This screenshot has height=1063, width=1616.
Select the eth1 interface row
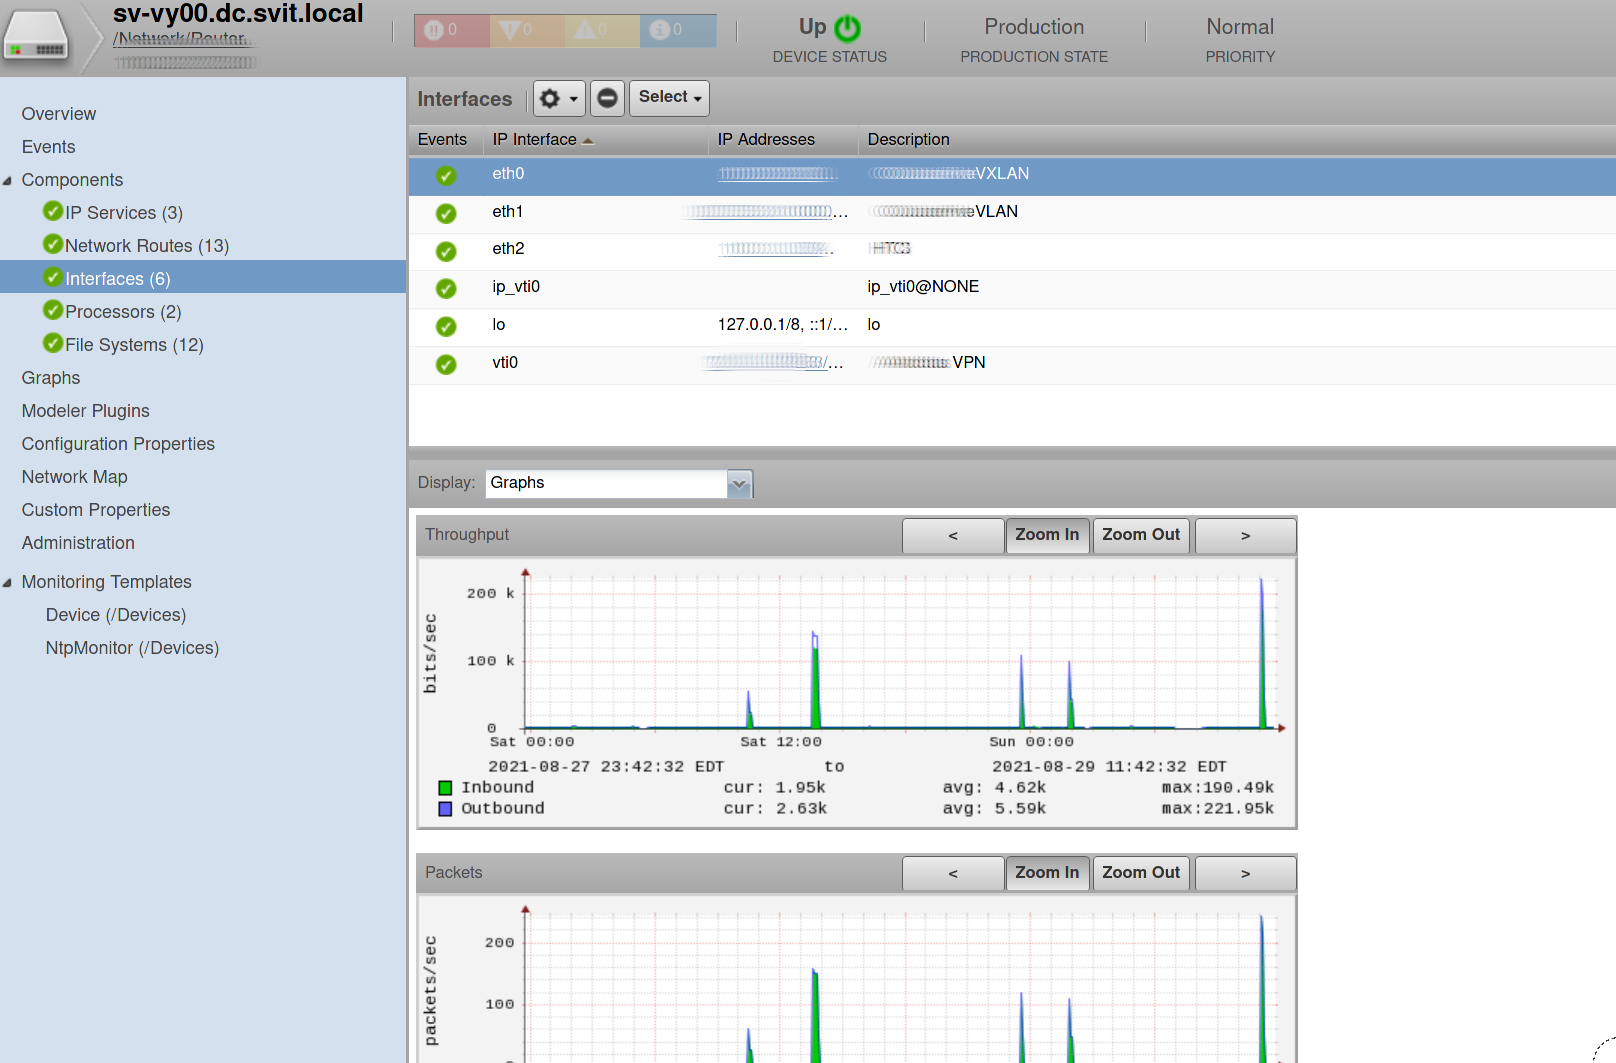pyautogui.click(x=508, y=212)
